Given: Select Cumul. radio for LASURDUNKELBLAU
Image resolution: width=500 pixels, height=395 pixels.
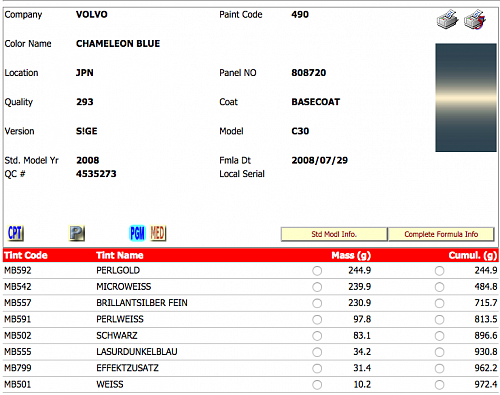Looking at the screenshot, I should [439, 352].
